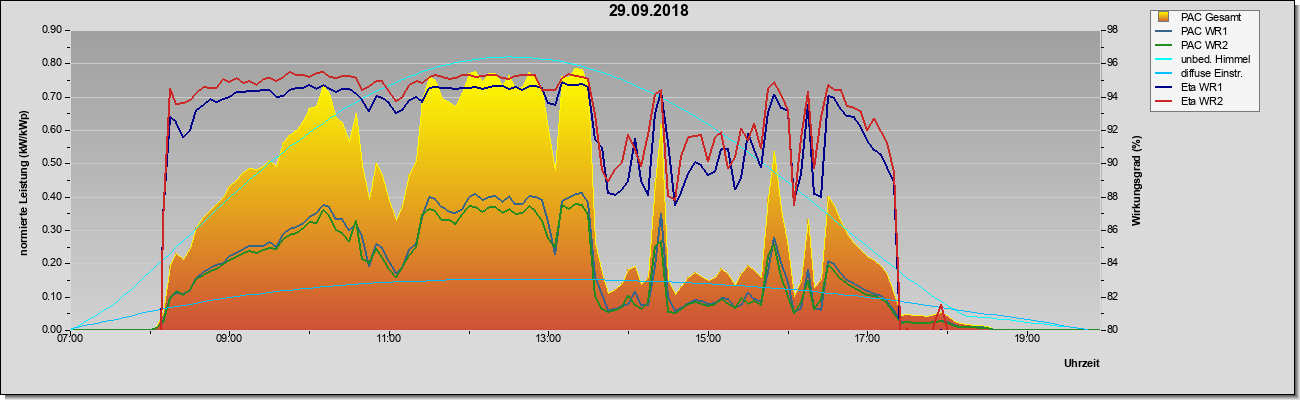
Task: Click the 0.90 left axis tick label
Action: click(x=52, y=29)
